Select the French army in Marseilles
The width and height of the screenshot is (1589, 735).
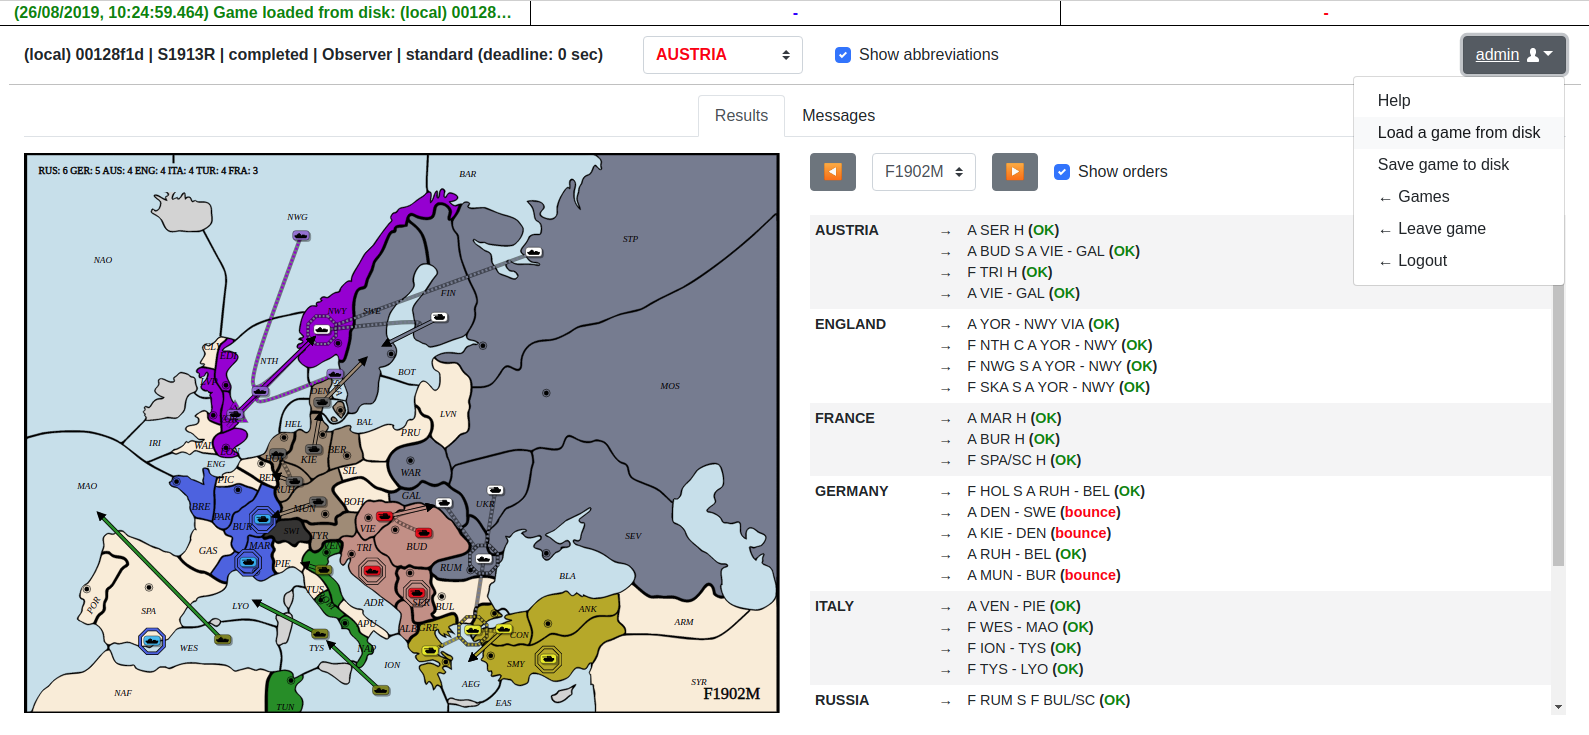pyautogui.click(x=248, y=563)
